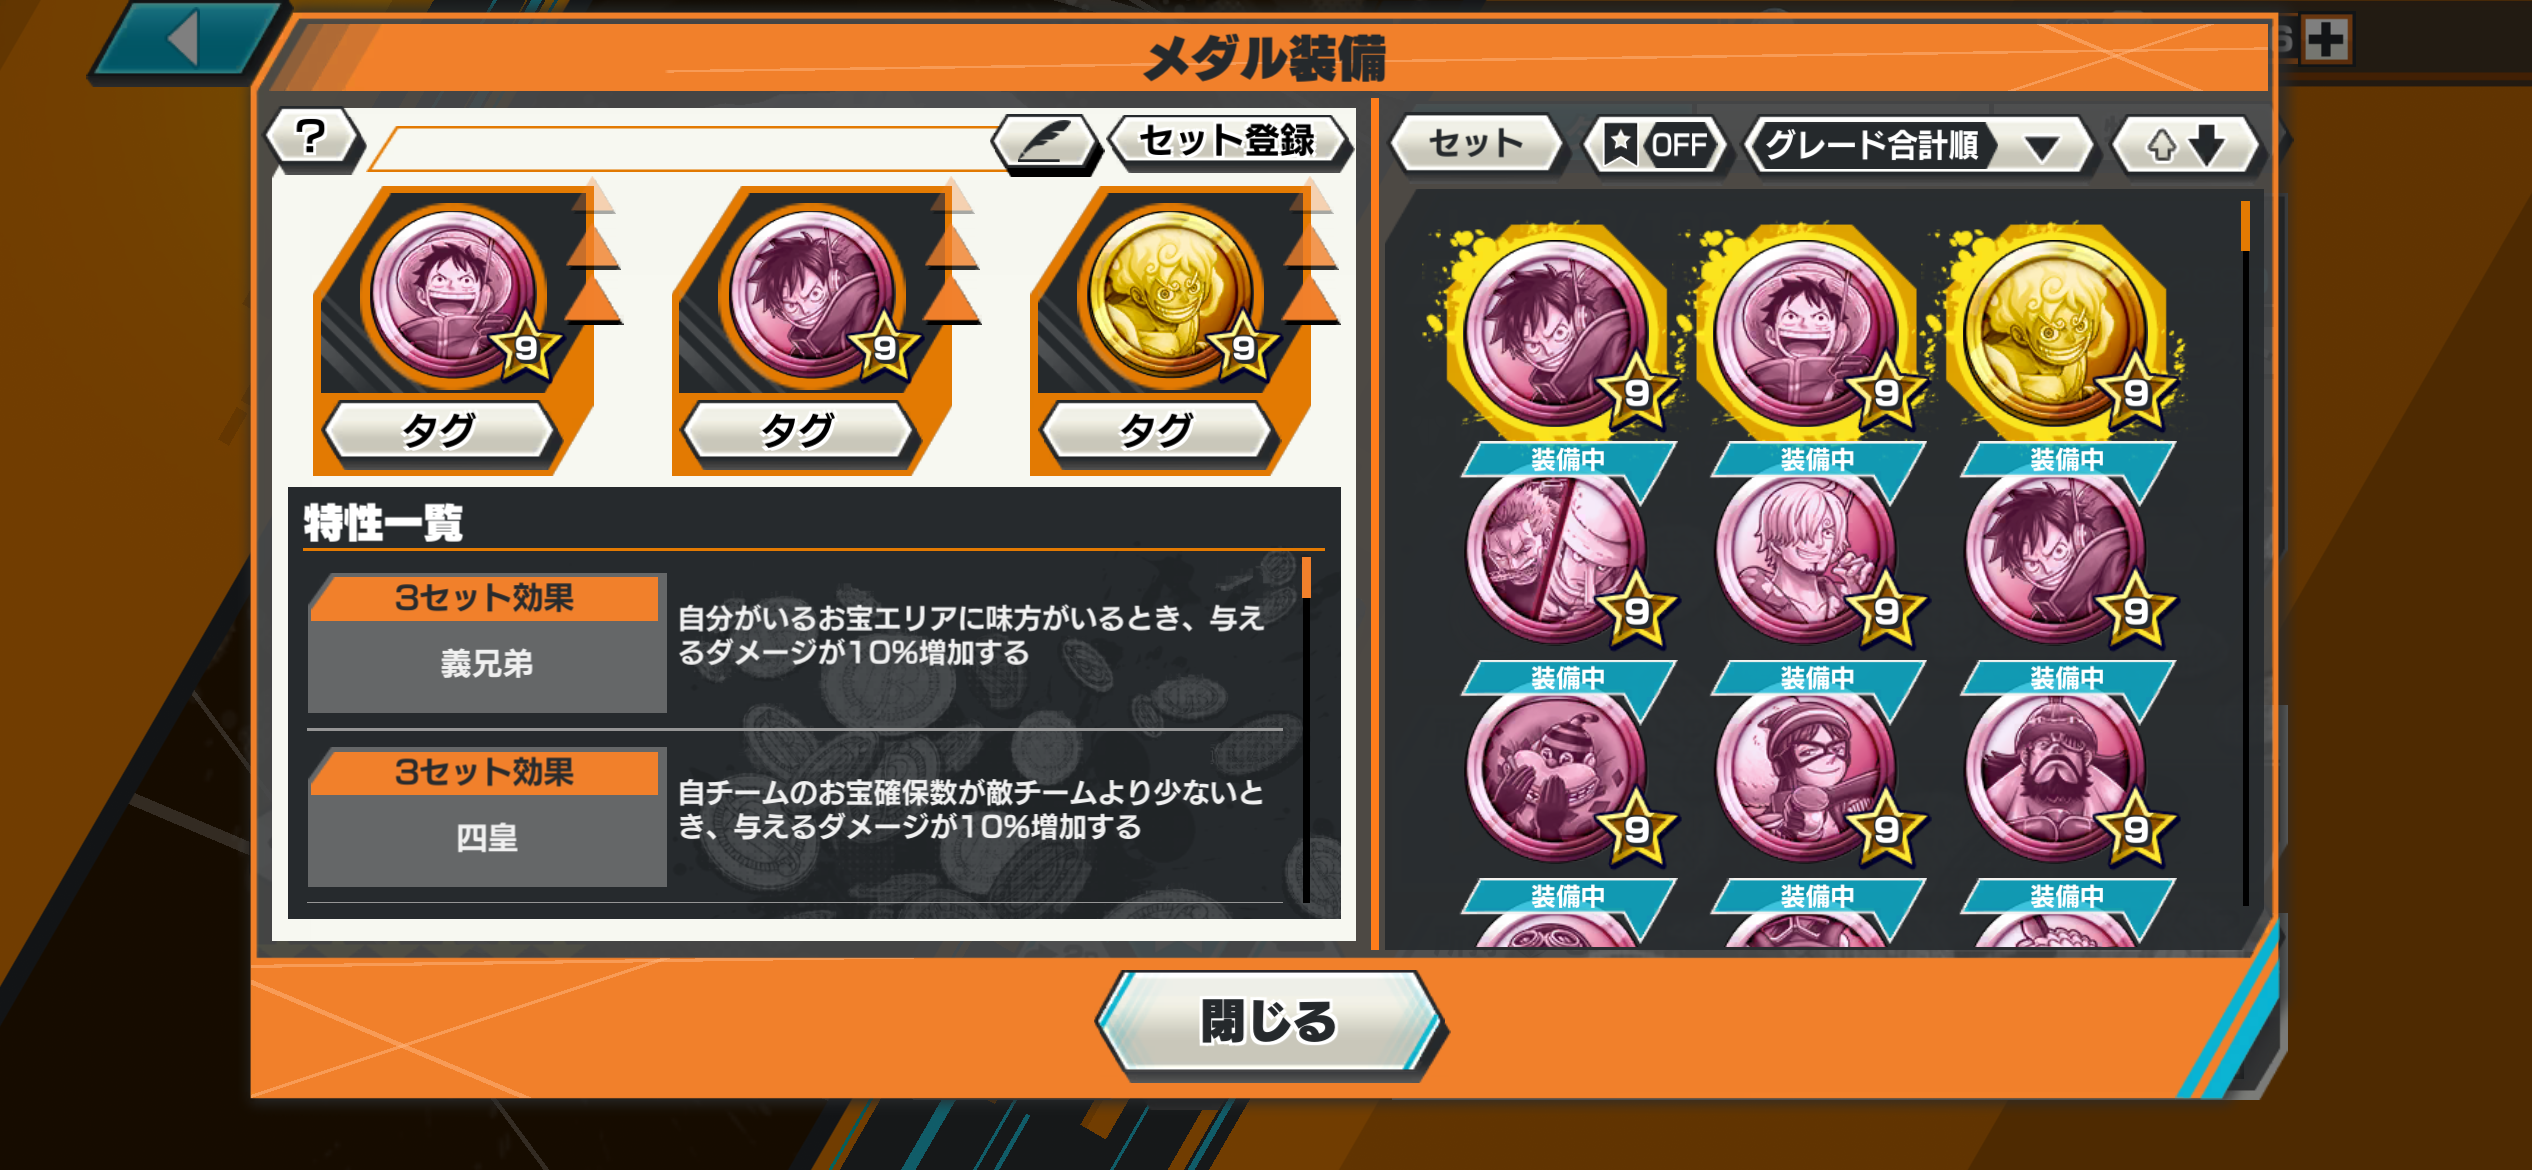The height and width of the screenshot is (1170, 2532).
Task: Click the セット登録 button
Action: click(1228, 141)
